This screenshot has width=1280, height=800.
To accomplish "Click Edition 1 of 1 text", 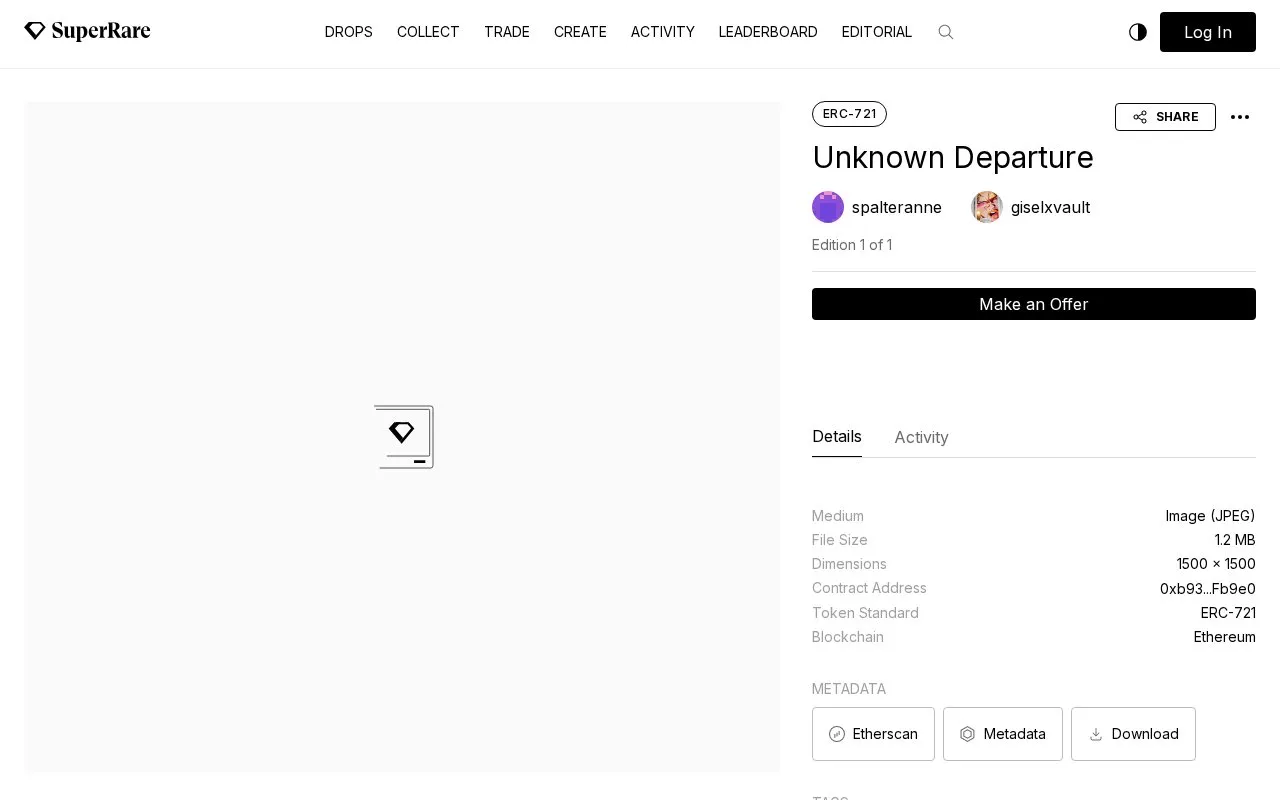I will (852, 245).
